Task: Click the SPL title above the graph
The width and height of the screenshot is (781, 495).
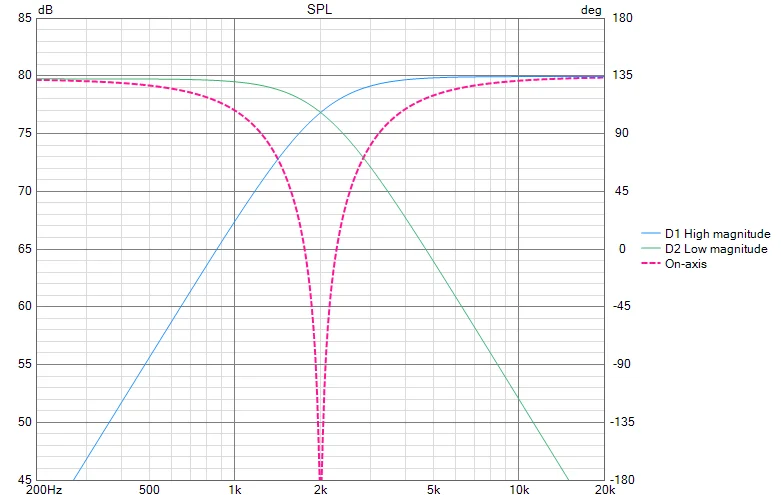Action: pyautogui.click(x=319, y=9)
